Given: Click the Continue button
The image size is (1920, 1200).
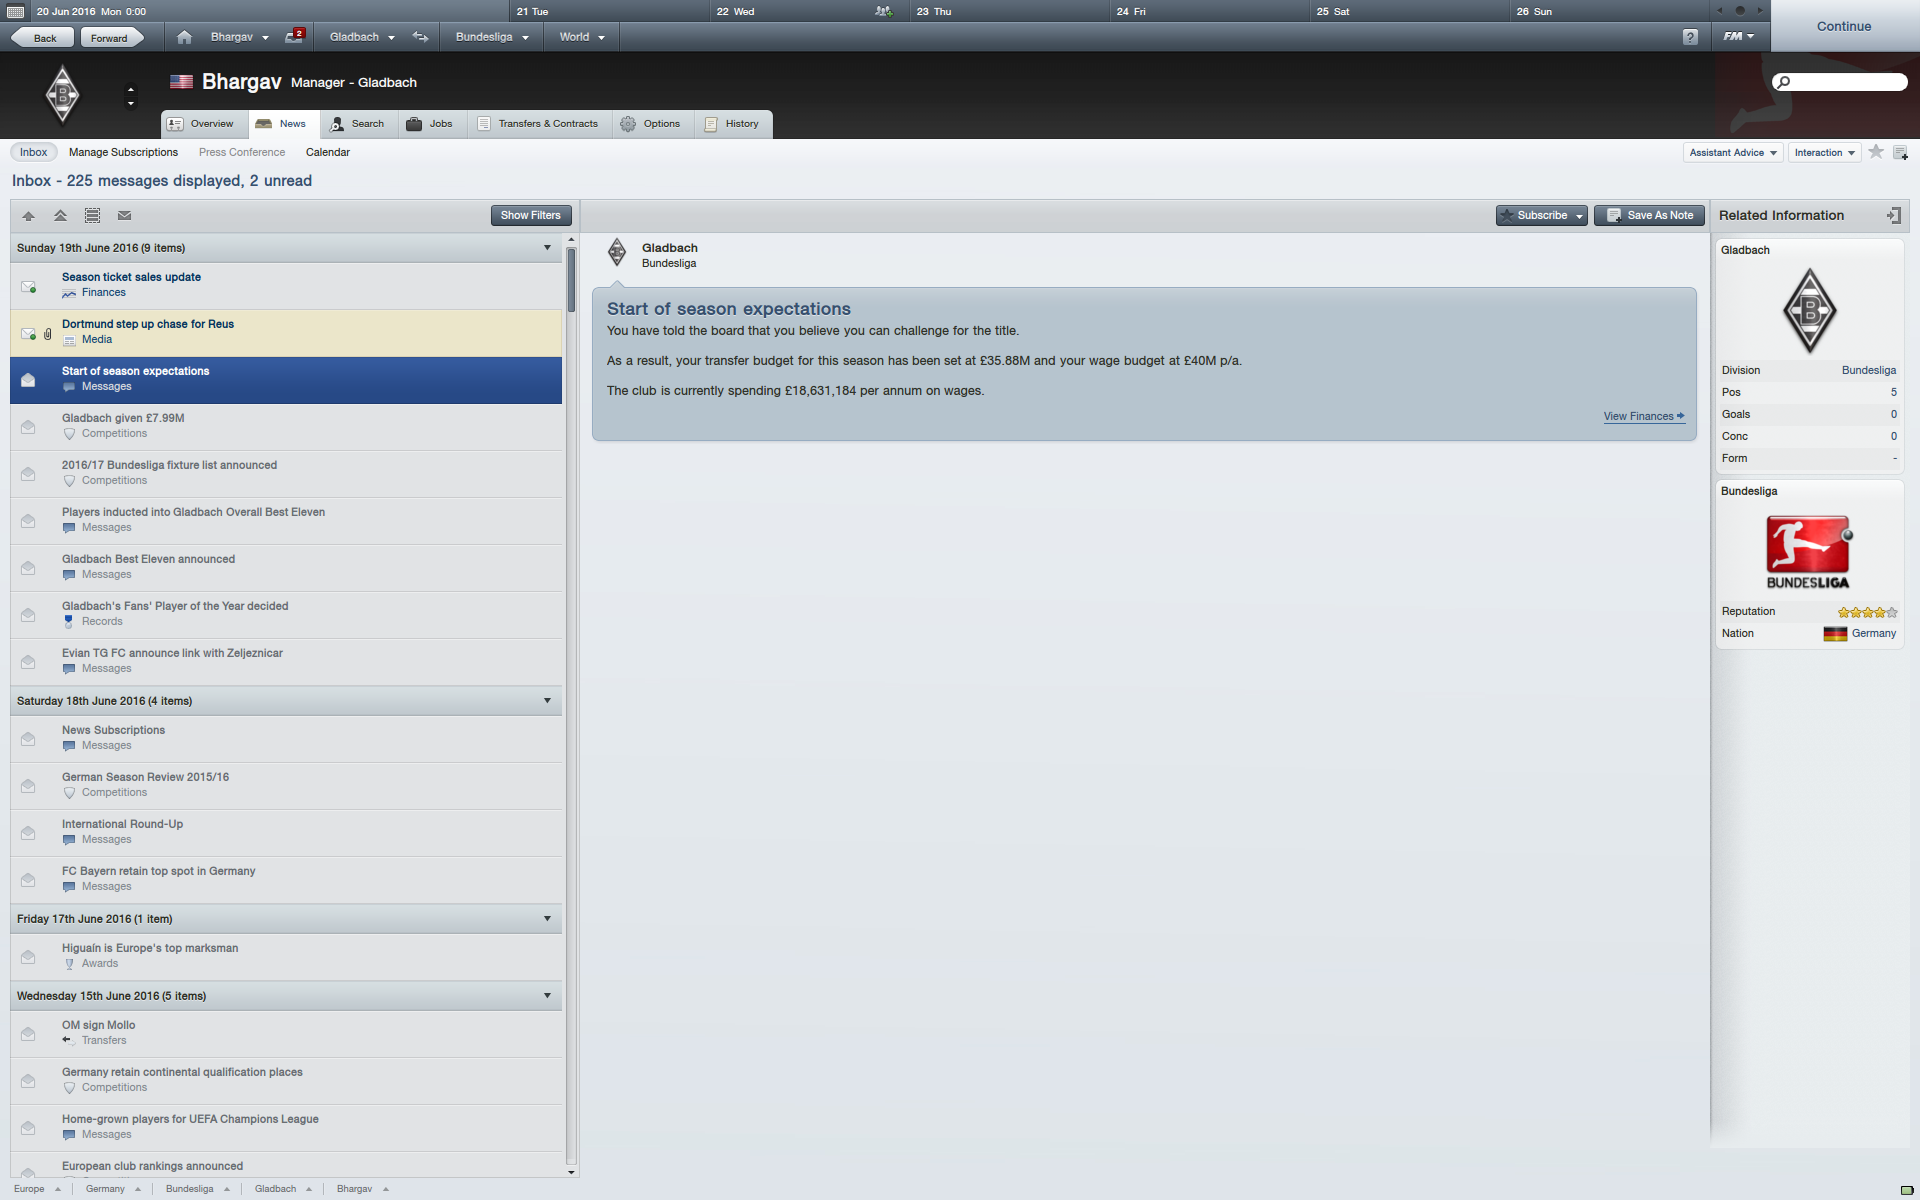Looking at the screenshot, I should tap(1844, 26).
